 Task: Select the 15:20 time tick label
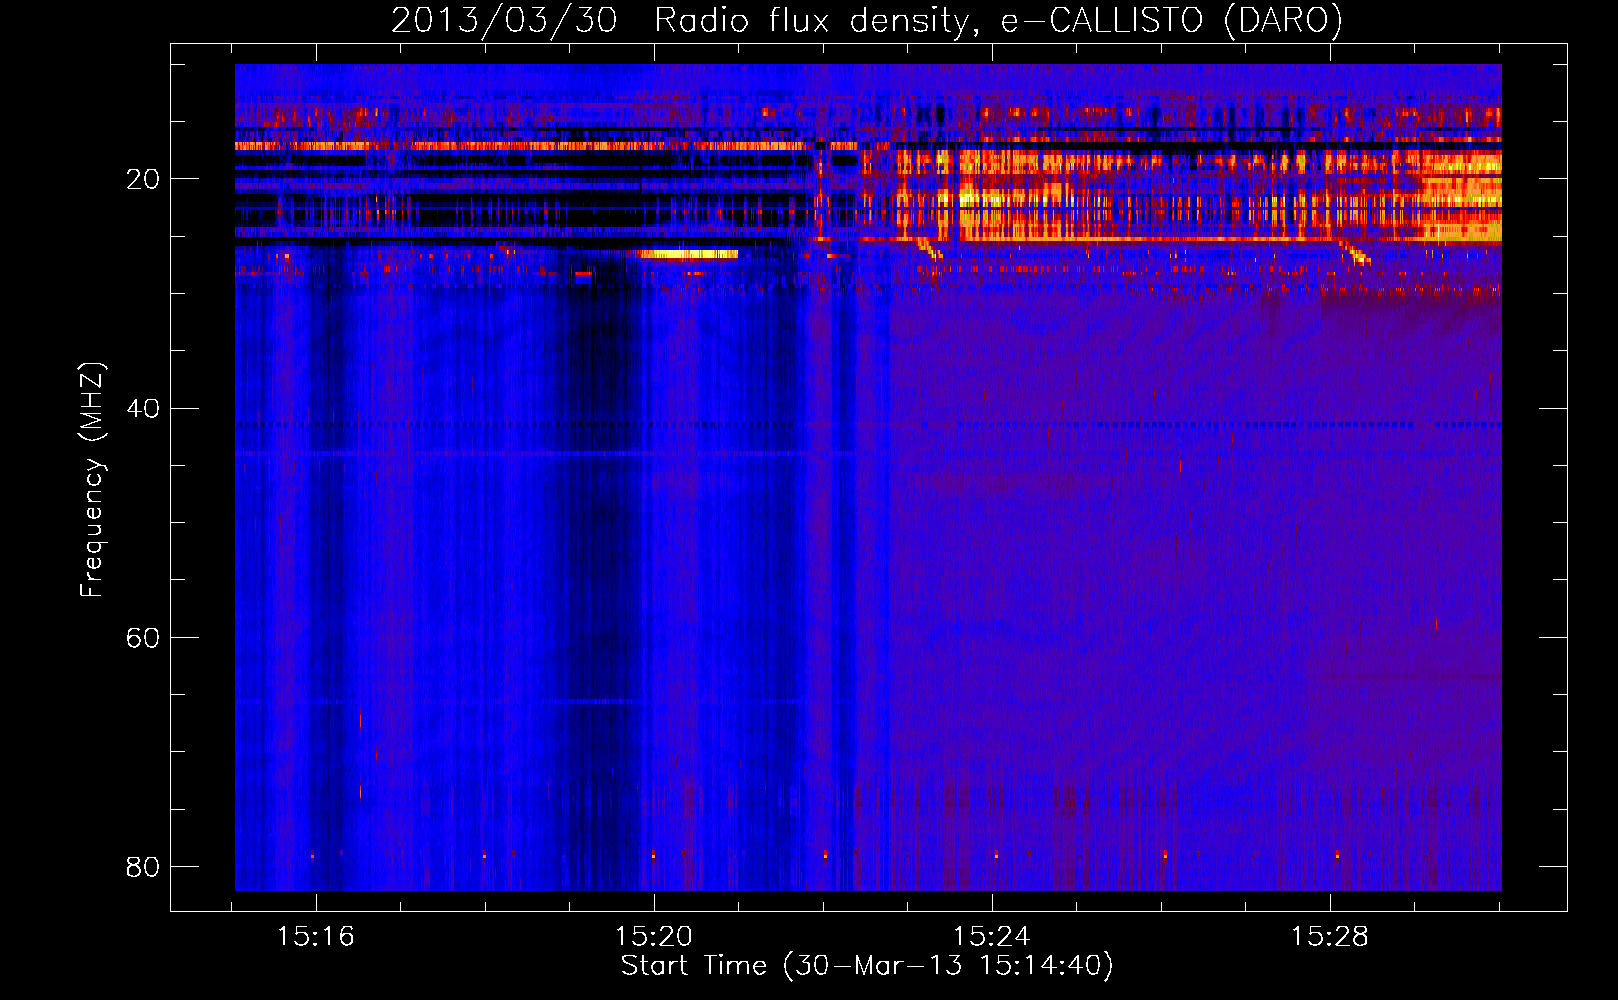[x=654, y=937]
